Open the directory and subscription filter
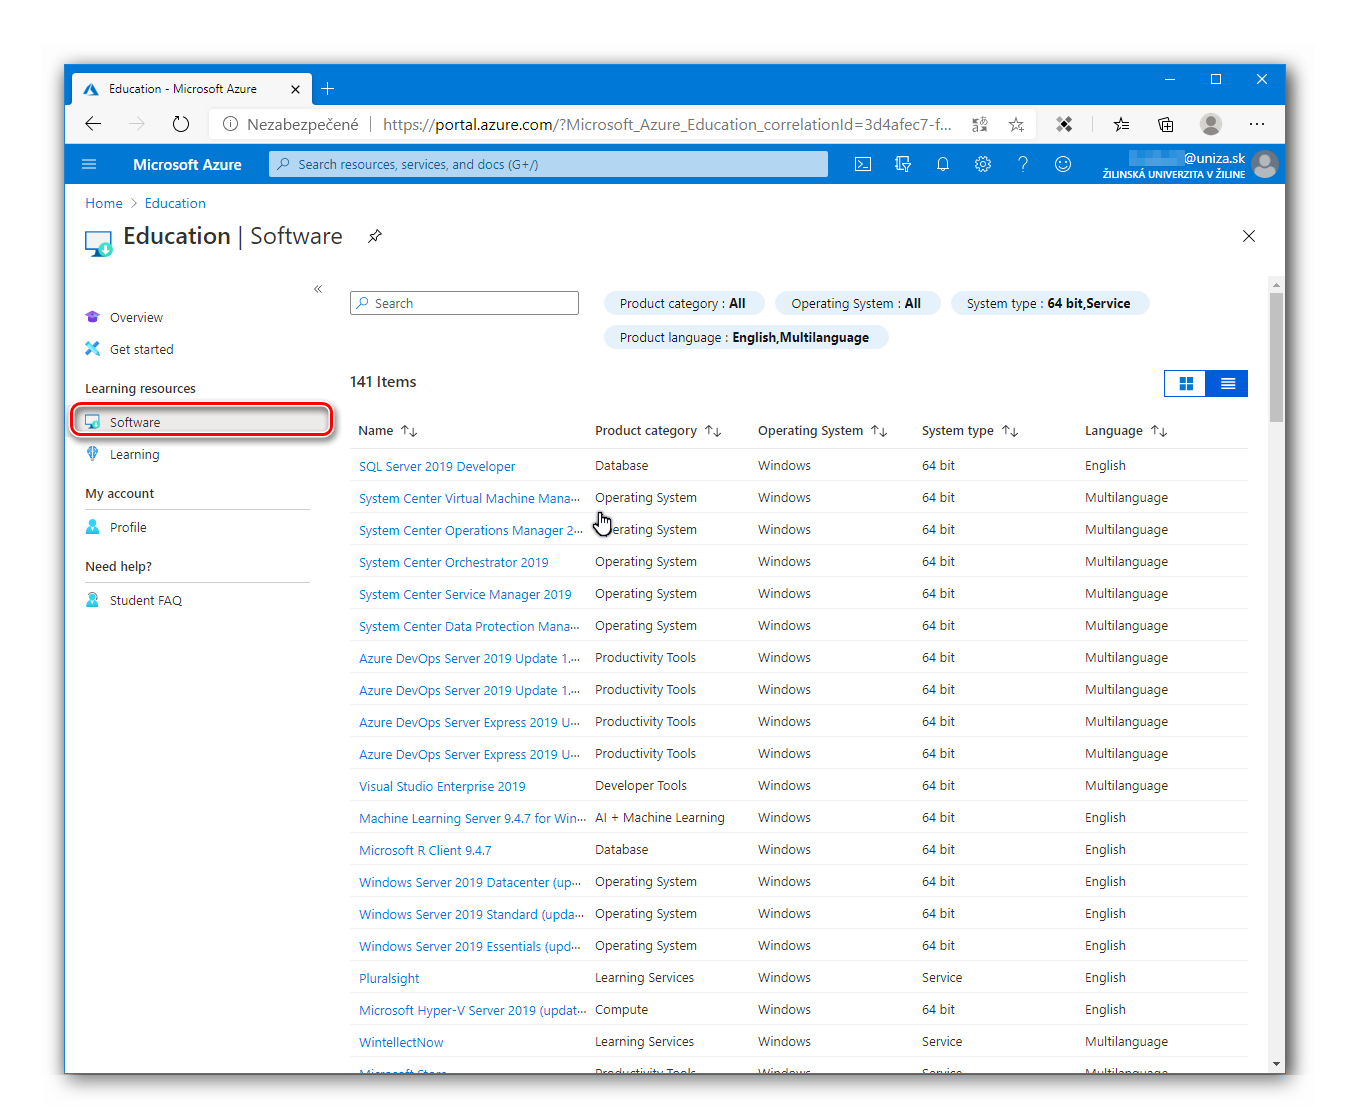Screen dimensions: 1350x1107 pyautogui.click(x=902, y=164)
